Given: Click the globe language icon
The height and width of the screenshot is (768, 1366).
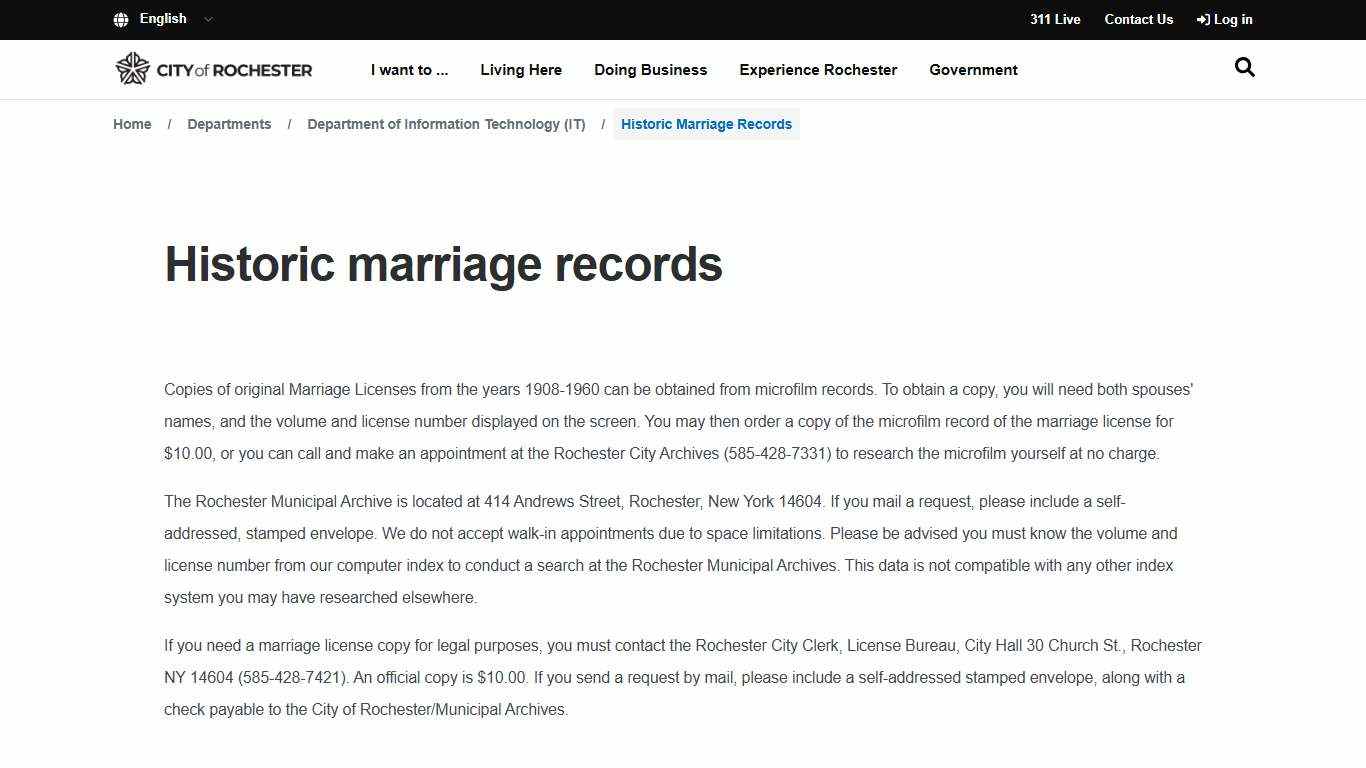Looking at the screenshot, I should point(121,19).
